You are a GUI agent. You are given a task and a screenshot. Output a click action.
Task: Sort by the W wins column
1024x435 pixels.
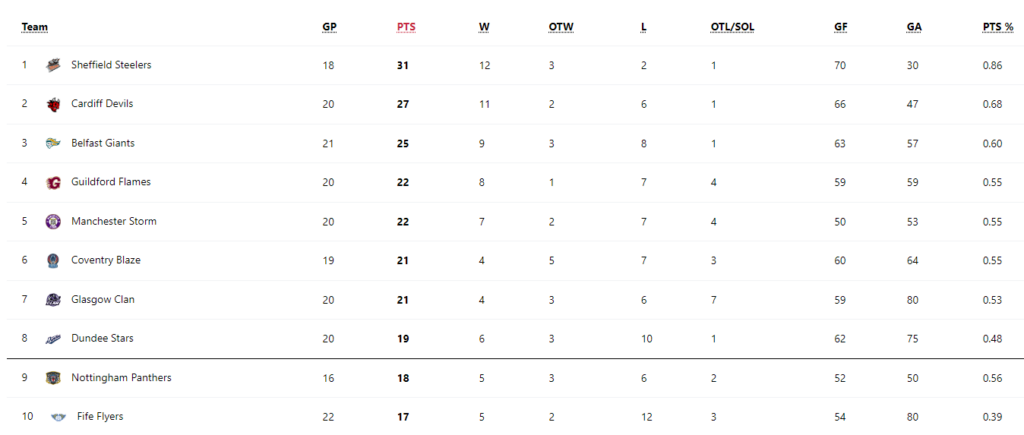(484, 27)
